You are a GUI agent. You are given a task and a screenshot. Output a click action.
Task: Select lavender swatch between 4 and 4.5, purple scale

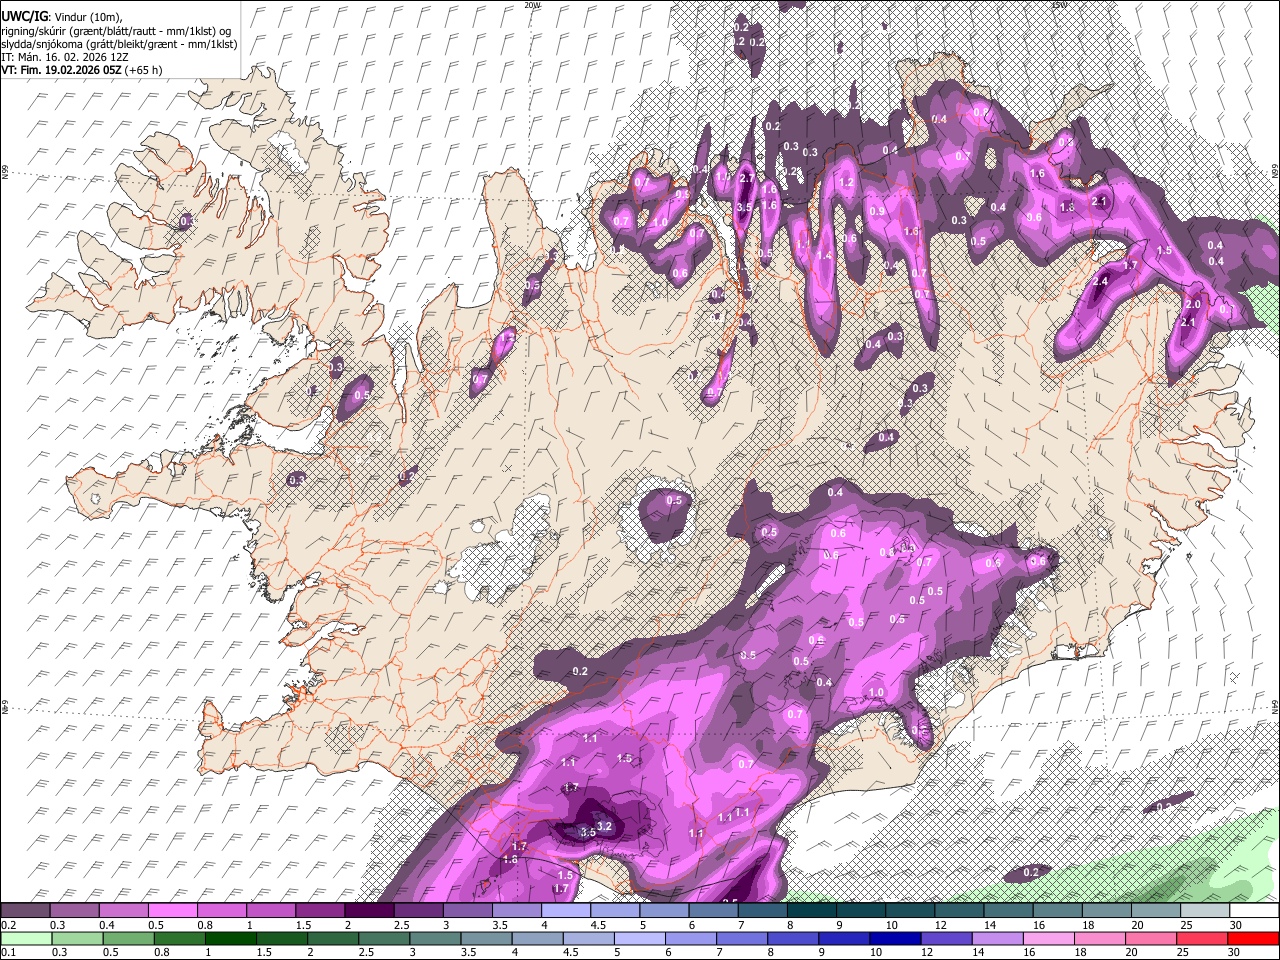pyautogui.click(x=566, y=911)
